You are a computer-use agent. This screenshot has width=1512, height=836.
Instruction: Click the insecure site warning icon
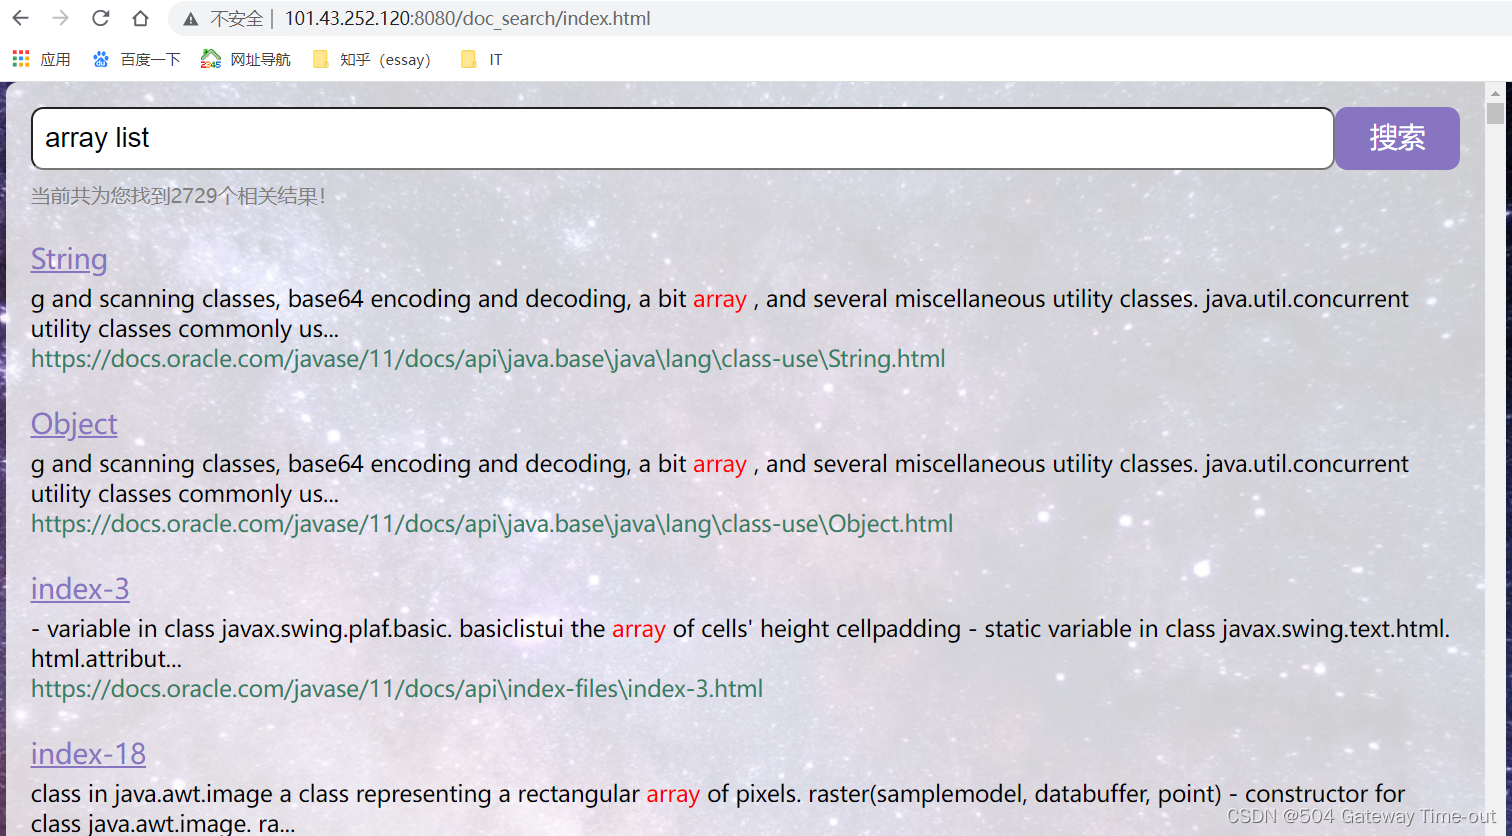[x=190, y=19]
